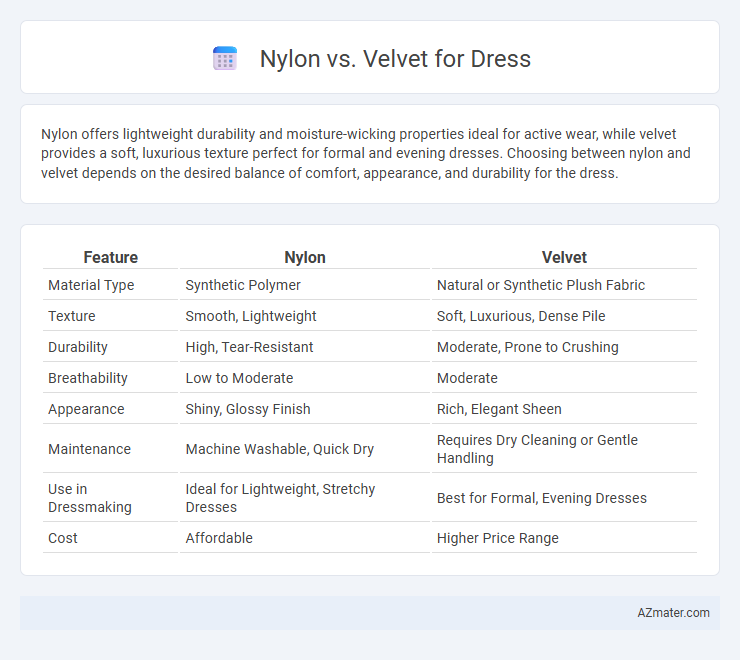This screenshot has width=740, height=660.
Task: Click the 'Nylon vs. Velvet for Dress' heading
Action: (x=395, y=59)
